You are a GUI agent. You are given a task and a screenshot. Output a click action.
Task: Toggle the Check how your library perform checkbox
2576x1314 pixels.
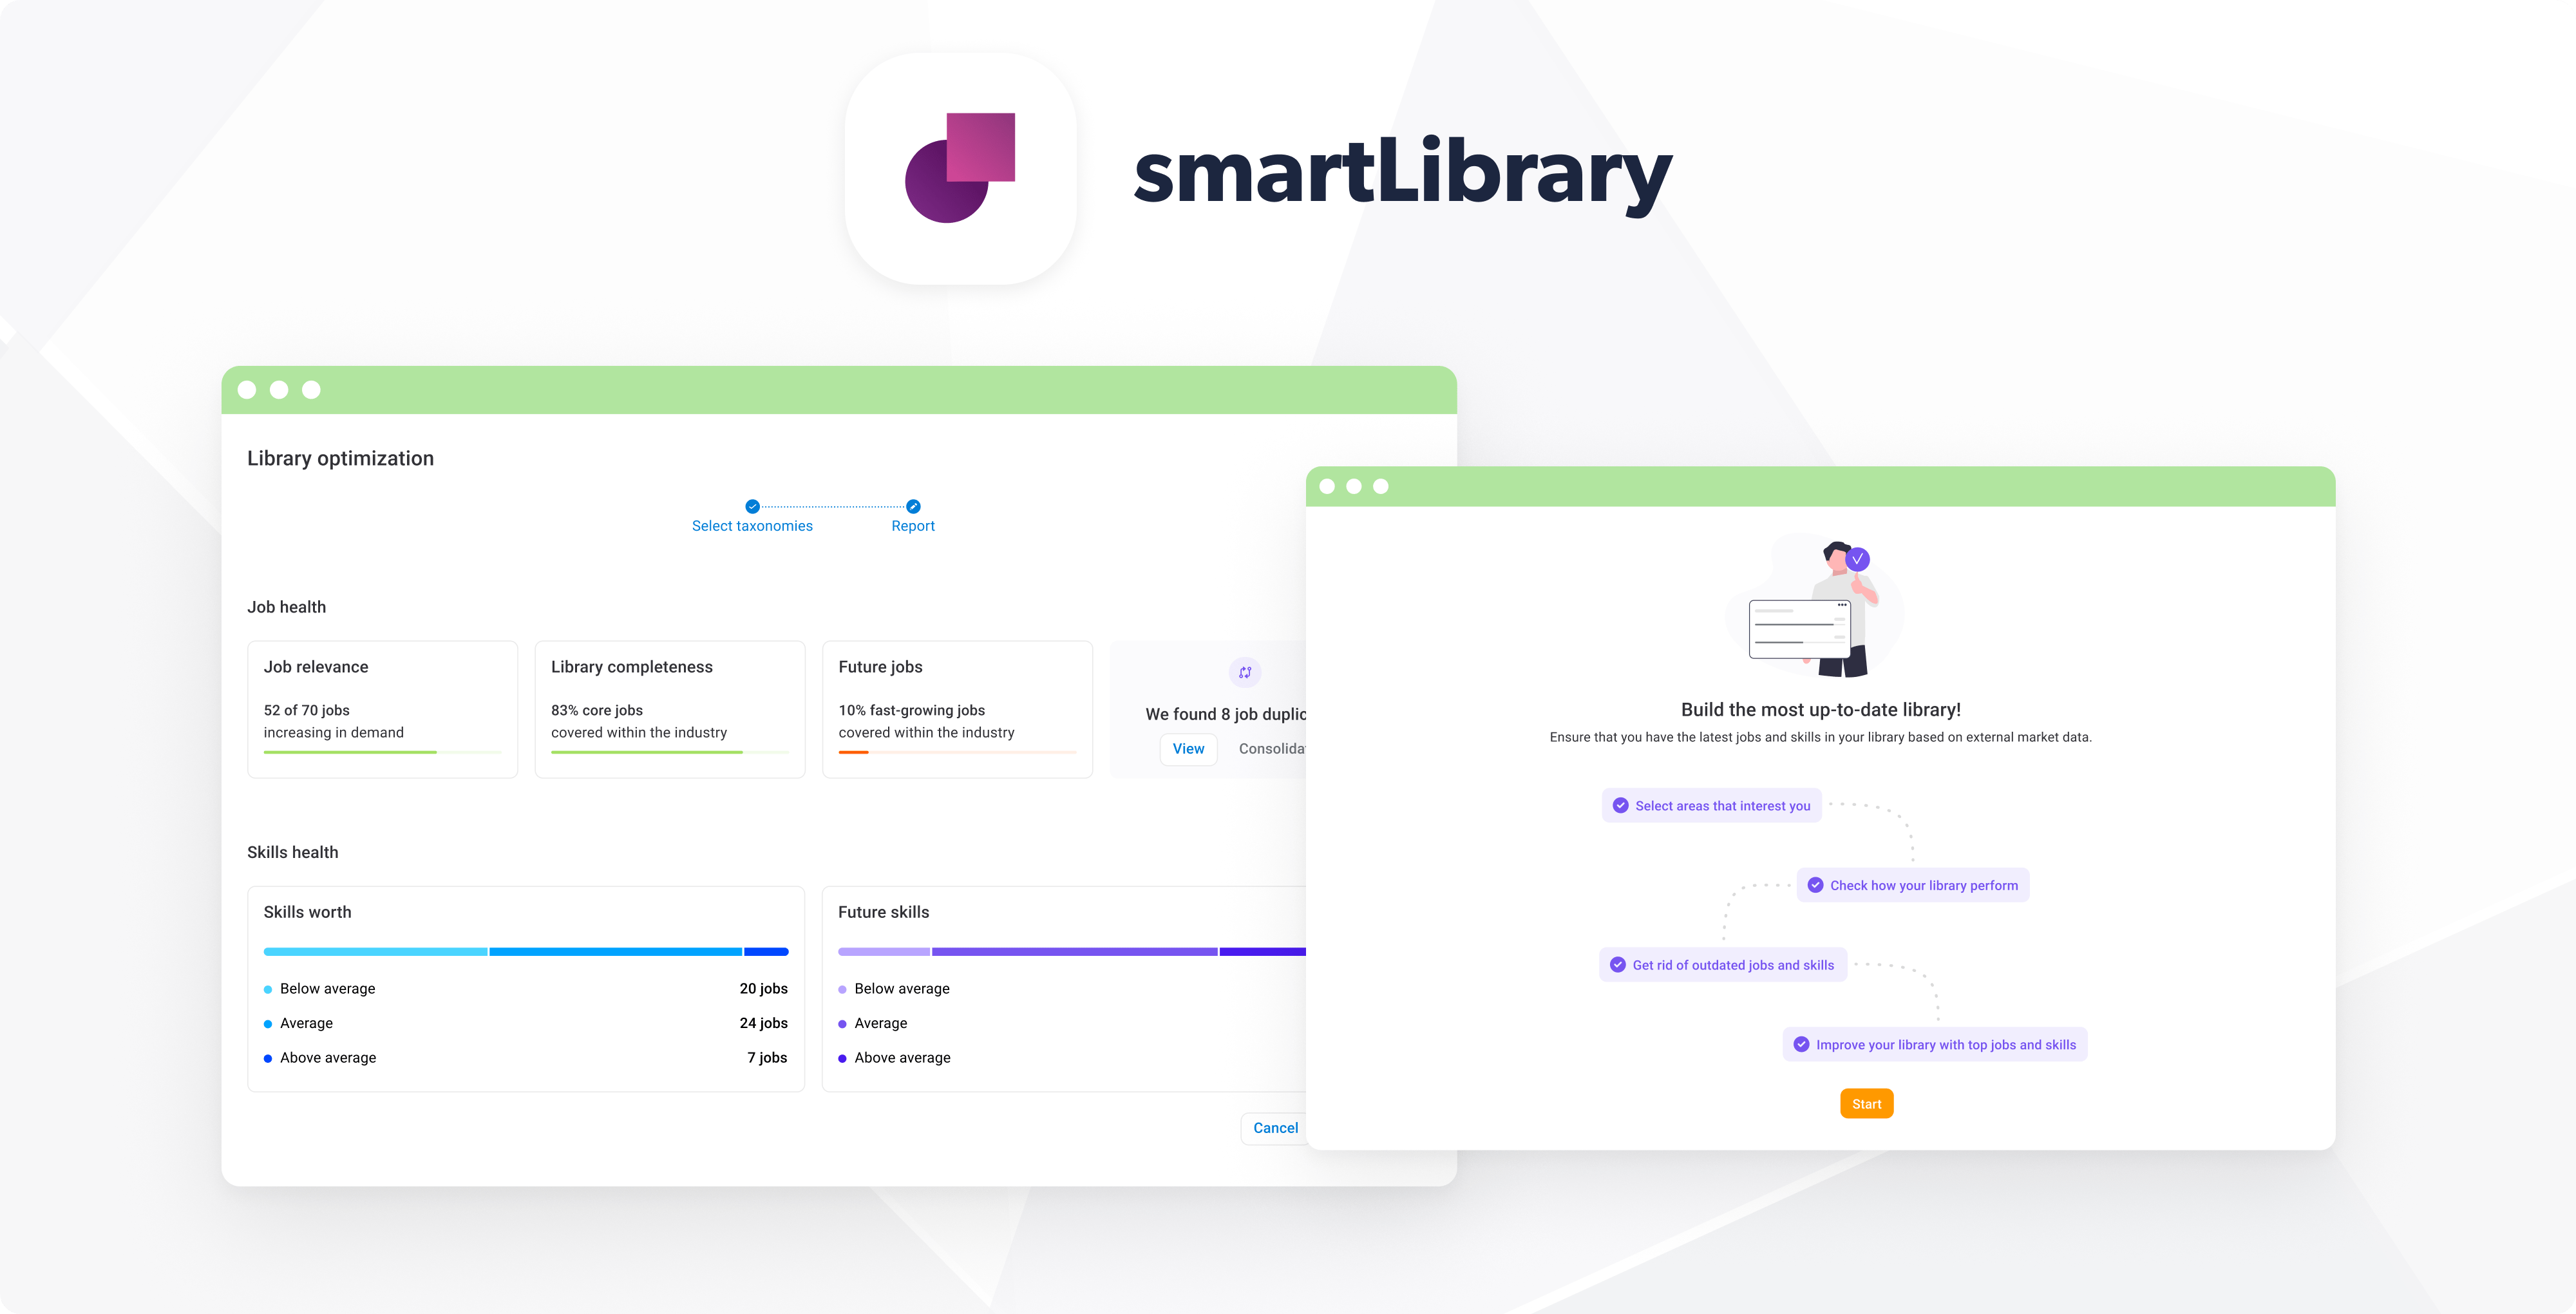[x=1815, y=885]
